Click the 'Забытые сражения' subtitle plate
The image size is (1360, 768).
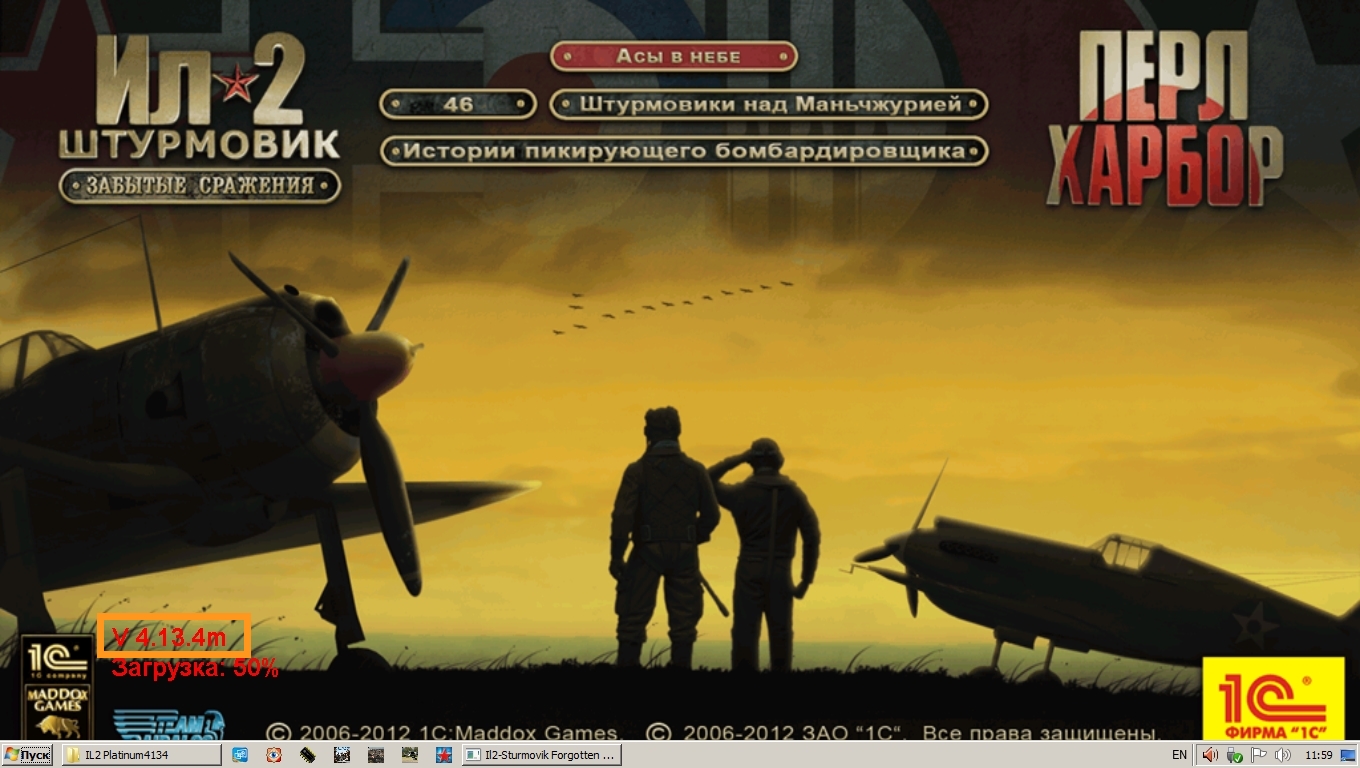click(200, 185)
